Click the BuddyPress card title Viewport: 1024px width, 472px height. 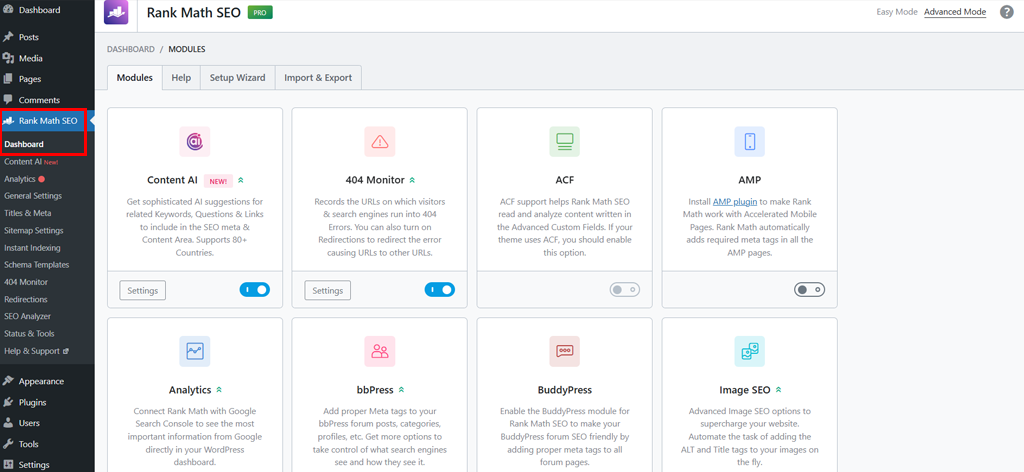[565, 390]
